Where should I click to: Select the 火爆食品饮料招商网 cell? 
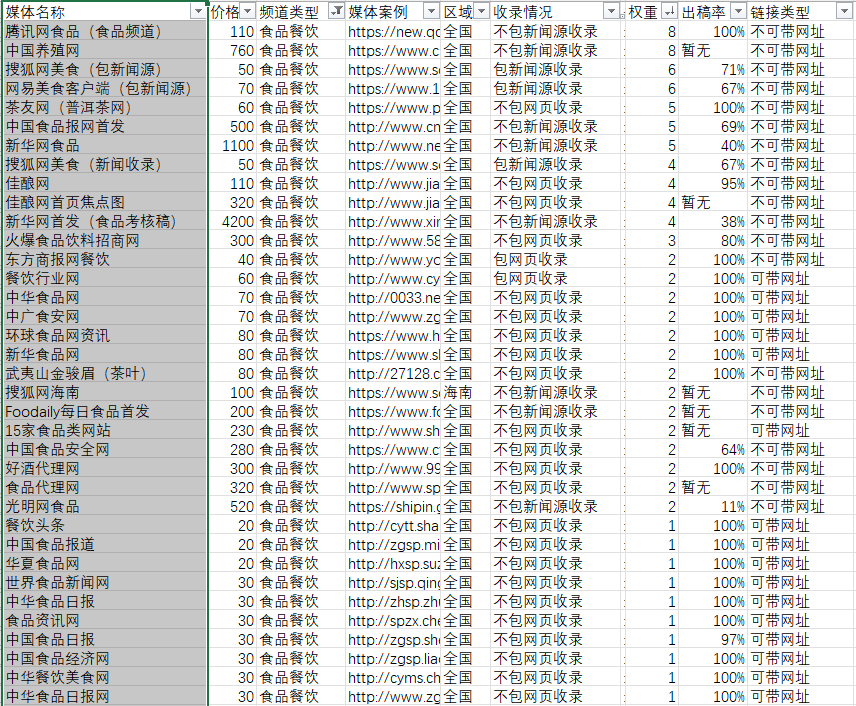[105, 241]
